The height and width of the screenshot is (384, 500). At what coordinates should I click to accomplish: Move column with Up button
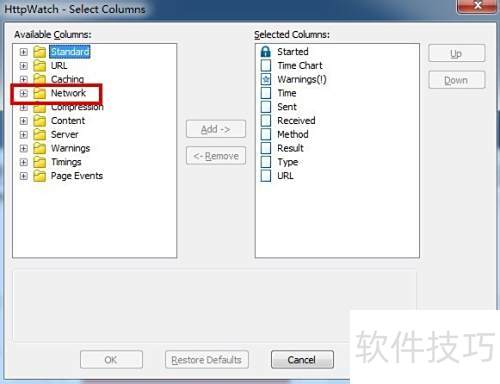(457, 53)
